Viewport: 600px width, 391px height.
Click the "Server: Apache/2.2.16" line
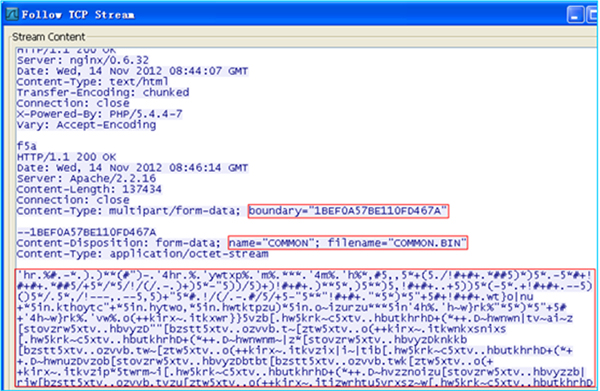(x=86, y=179)
